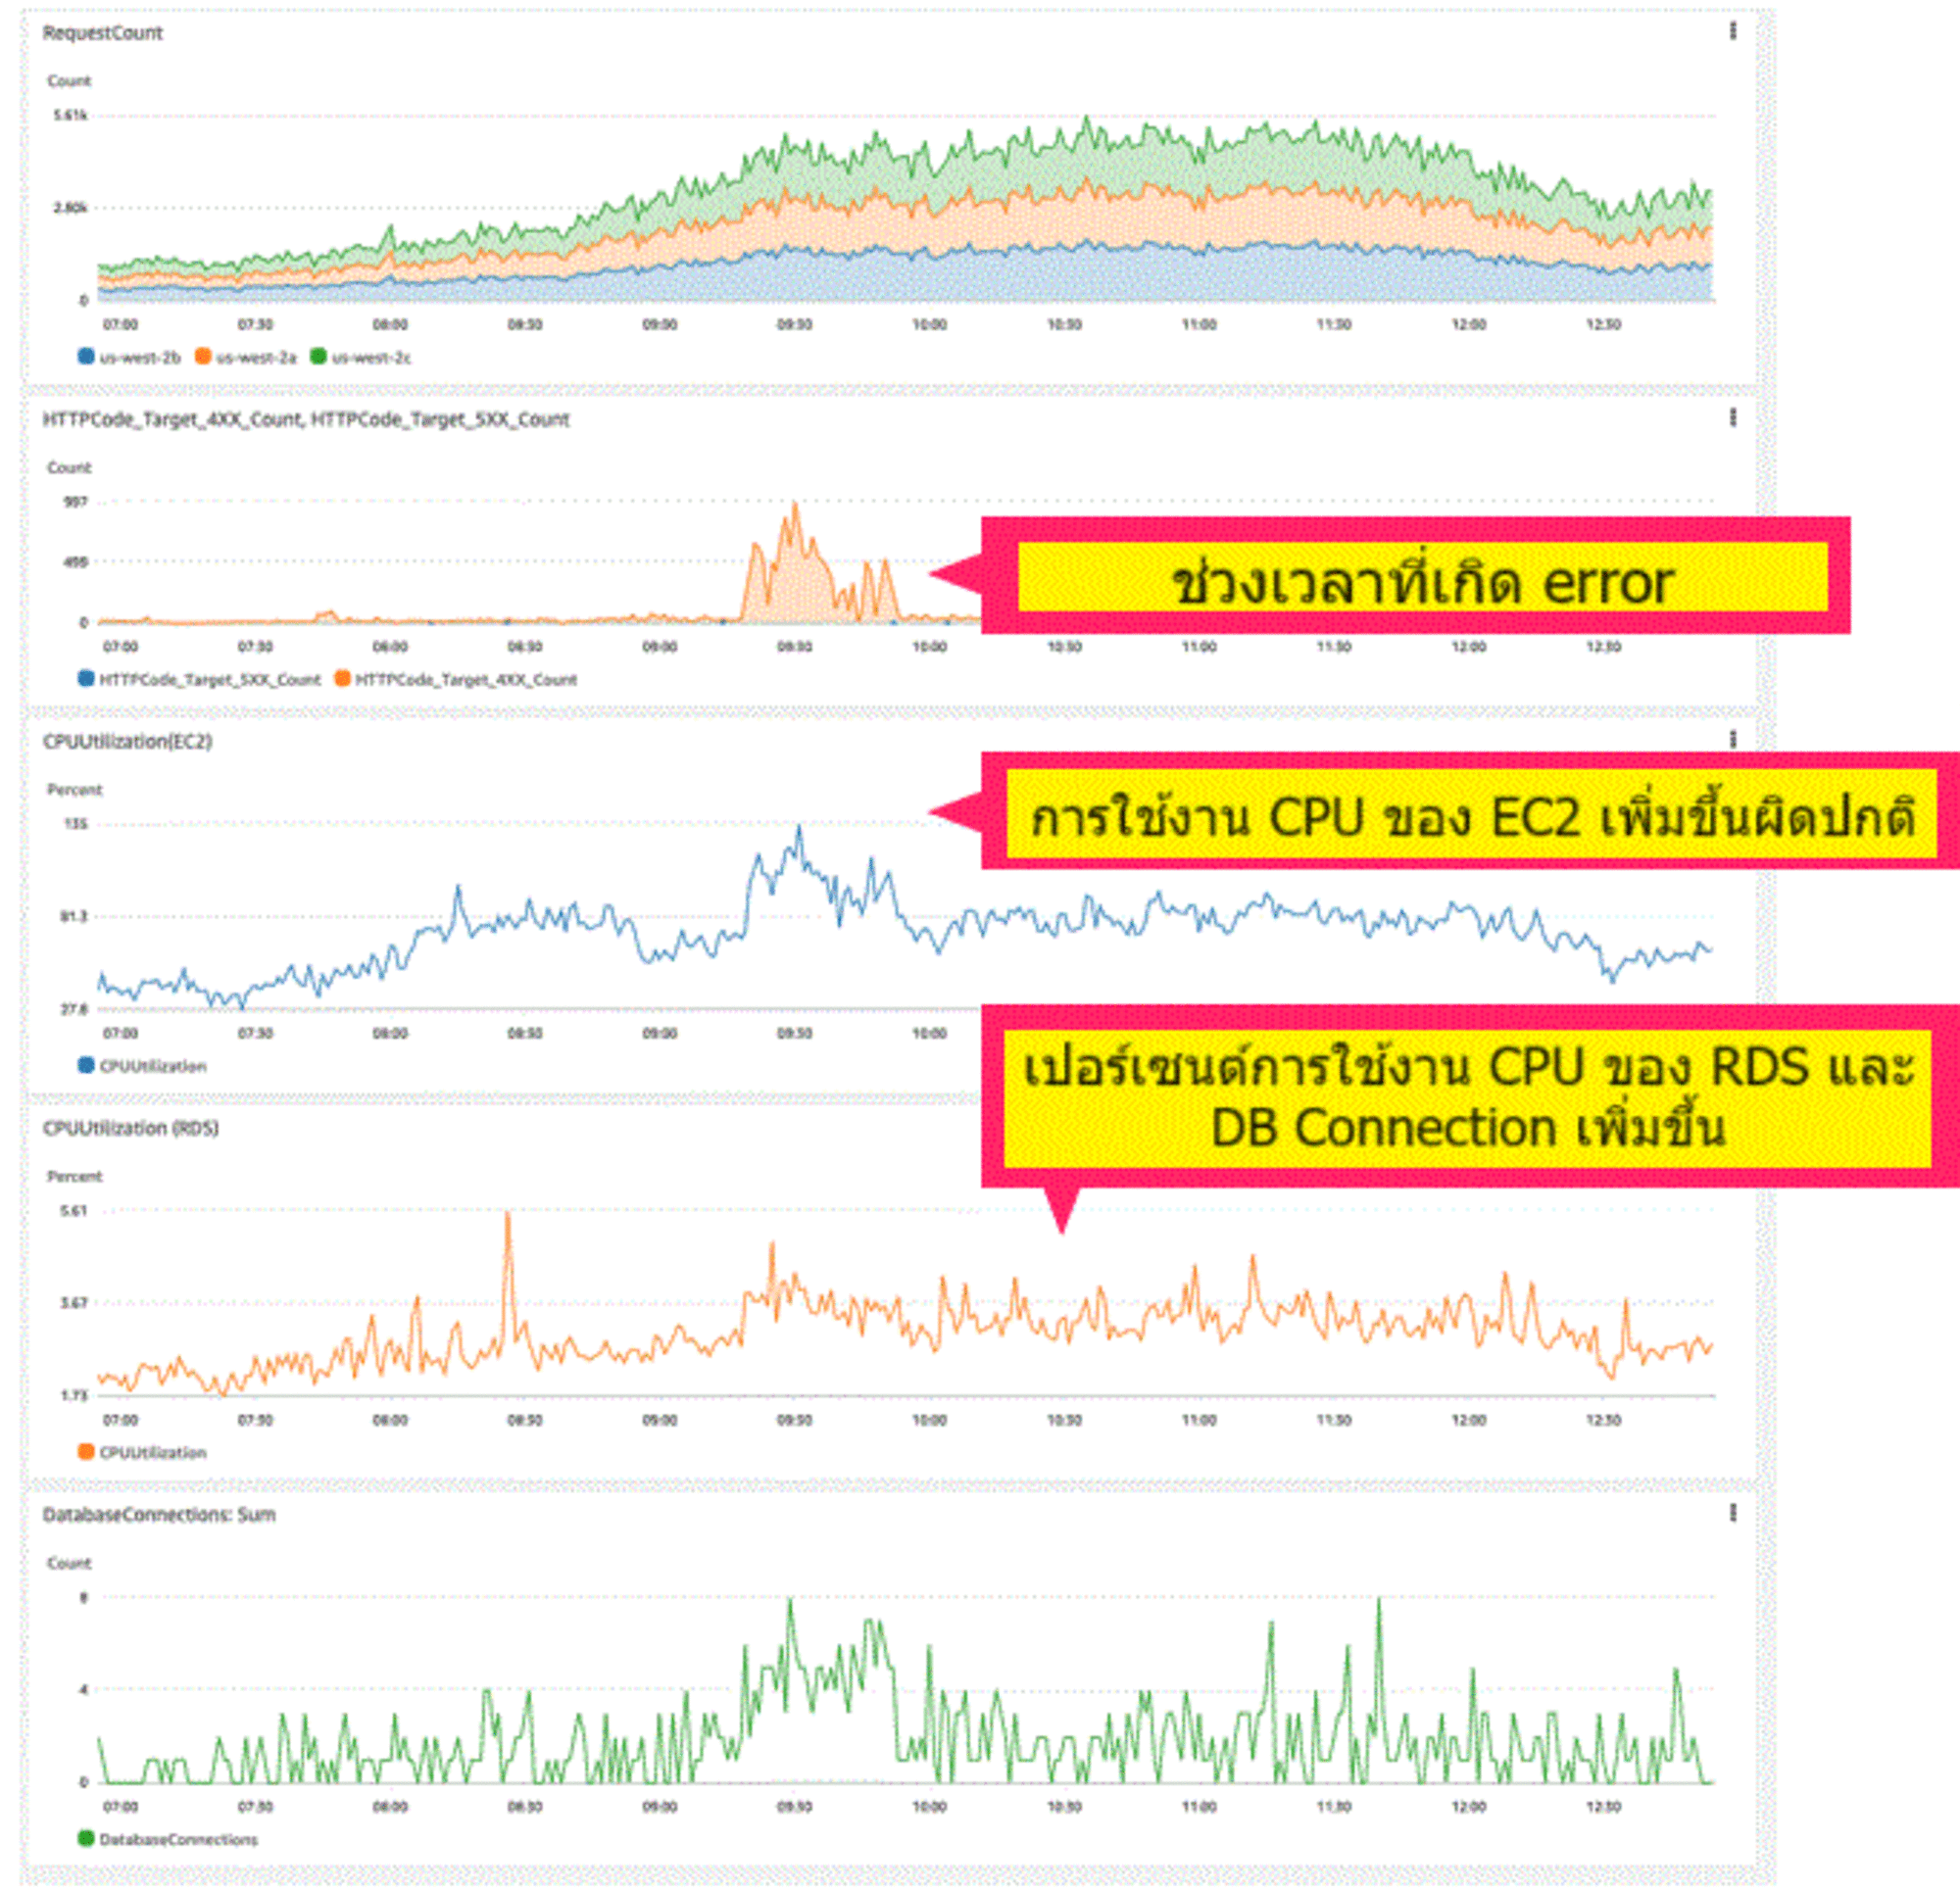The height and width of the screenshot is (1891, 1960).
Task: Click the CPUUtilization (RDS) widget title
Action: [x=130, y=1127]
